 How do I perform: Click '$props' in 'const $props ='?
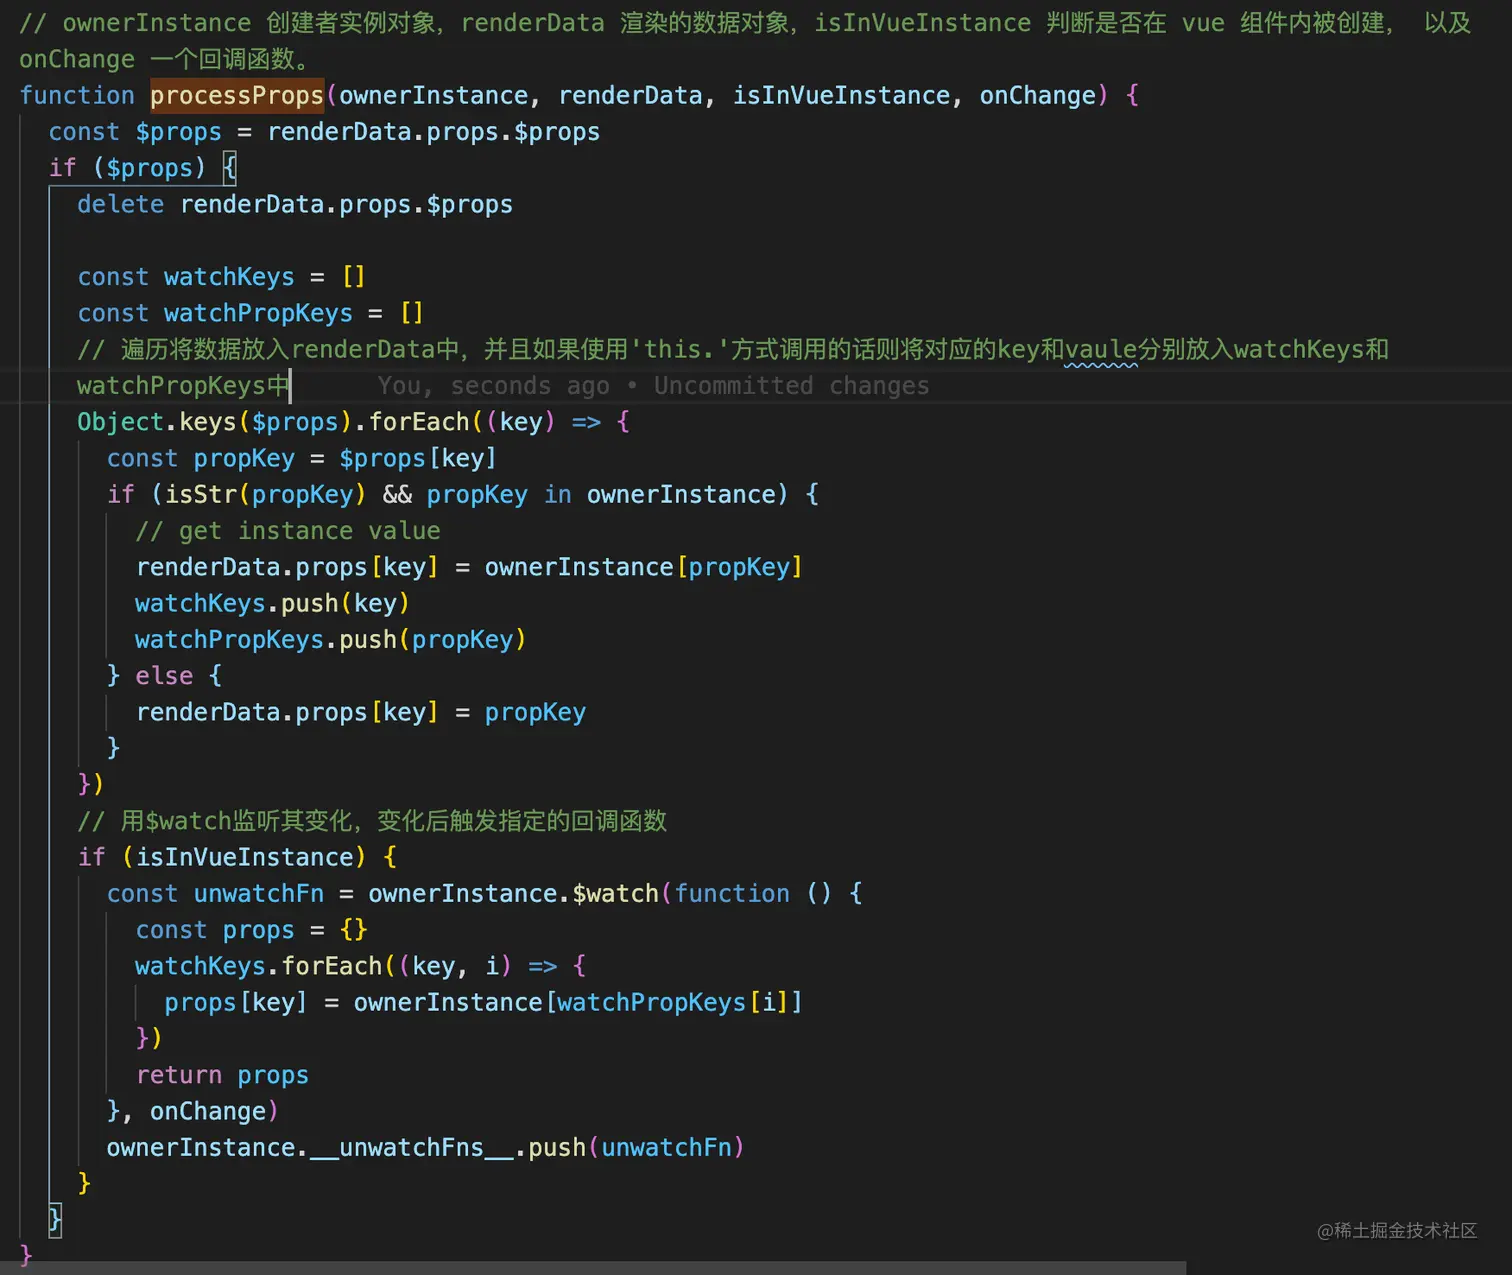(x=179, y=132)
